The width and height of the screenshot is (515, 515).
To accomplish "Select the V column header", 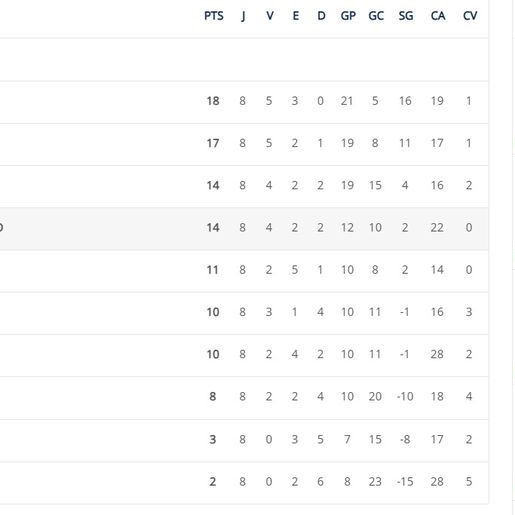I will (270, 16).
